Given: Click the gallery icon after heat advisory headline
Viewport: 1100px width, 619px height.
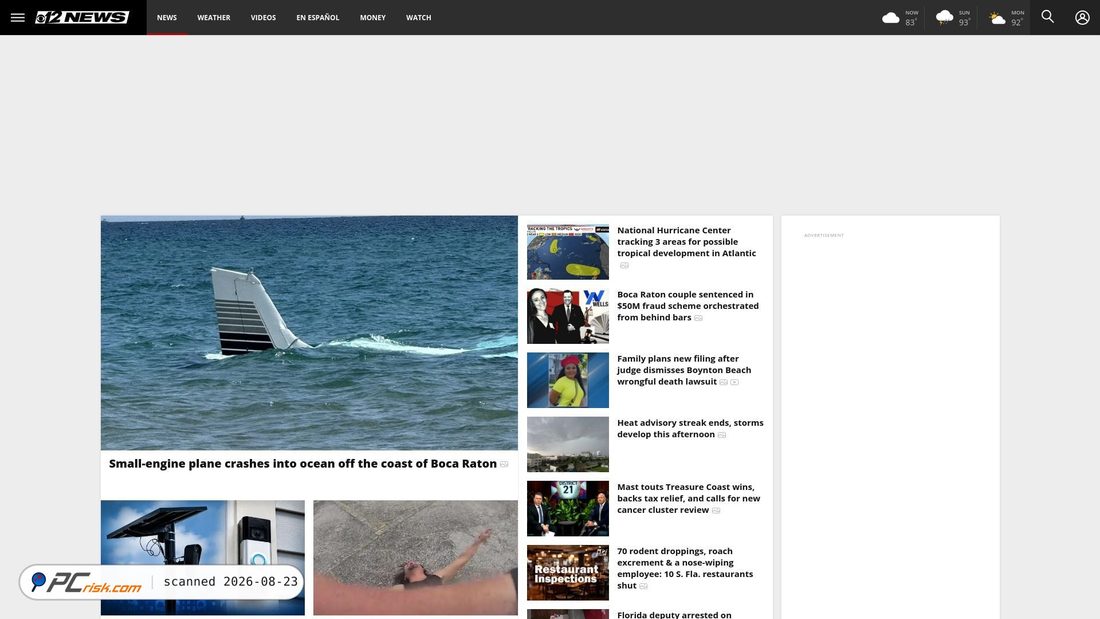Looking at the screenshot, I should tap(721, 435).
